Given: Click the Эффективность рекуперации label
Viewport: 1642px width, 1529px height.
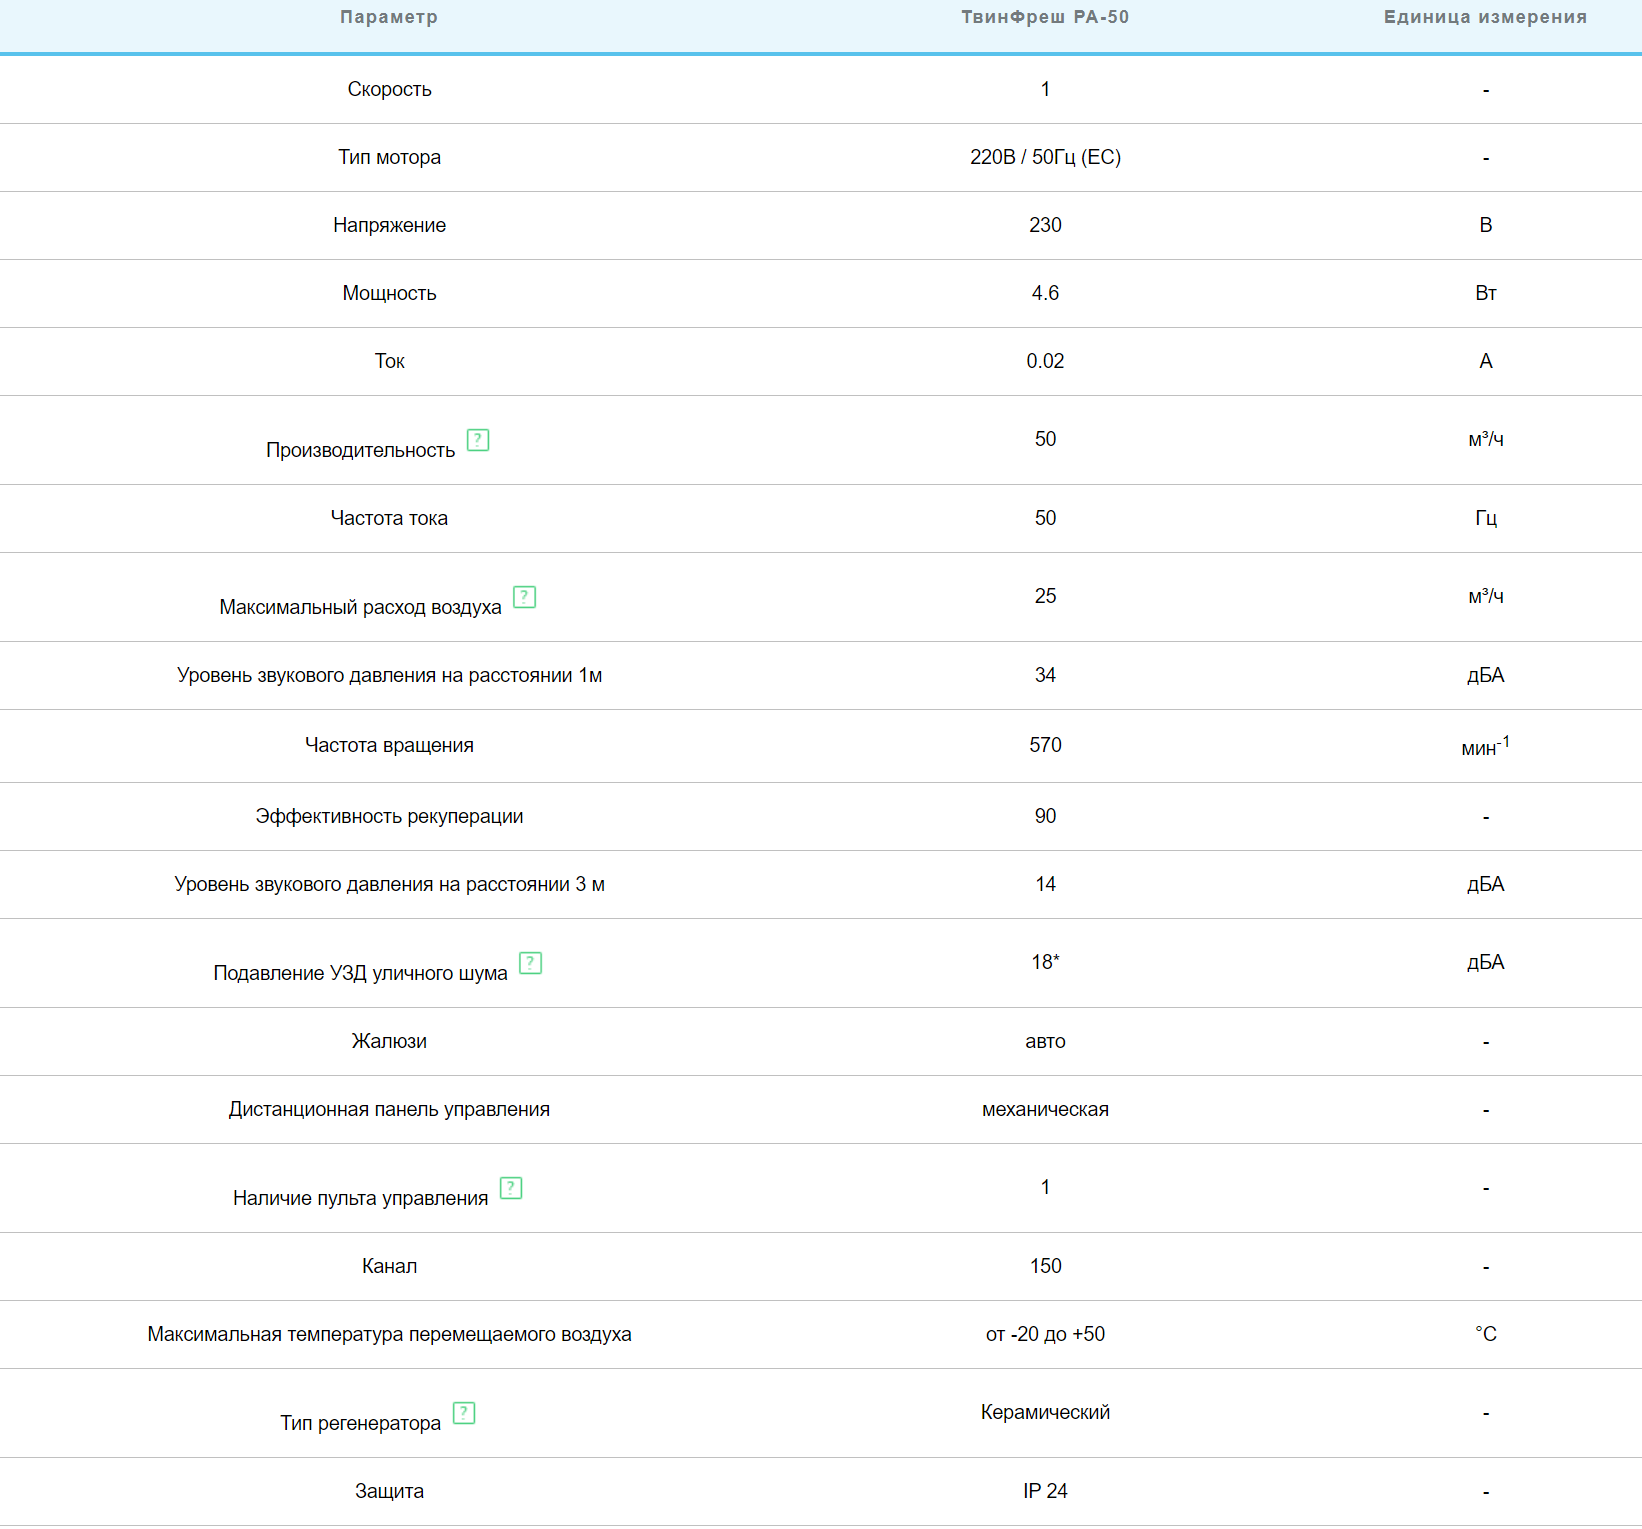Looking at the screenshot, I should (x=389, y=816).
